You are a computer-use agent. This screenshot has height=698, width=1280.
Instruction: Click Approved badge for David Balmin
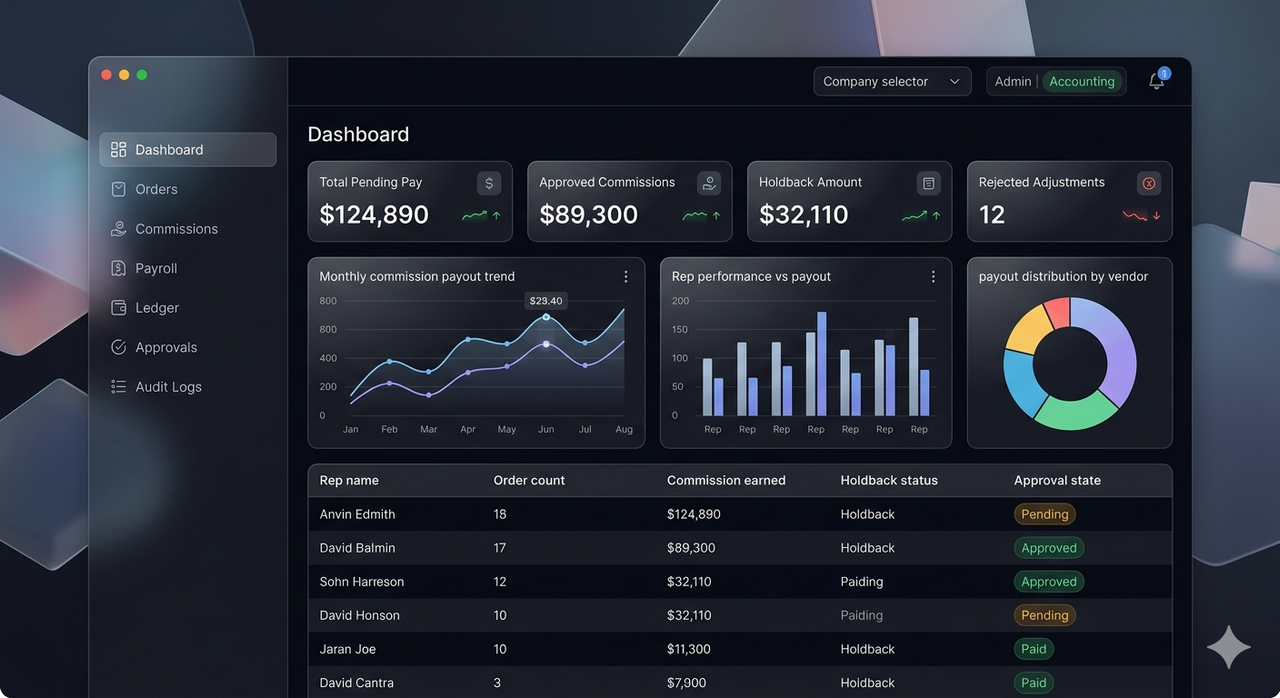[x=1049, y=548]
